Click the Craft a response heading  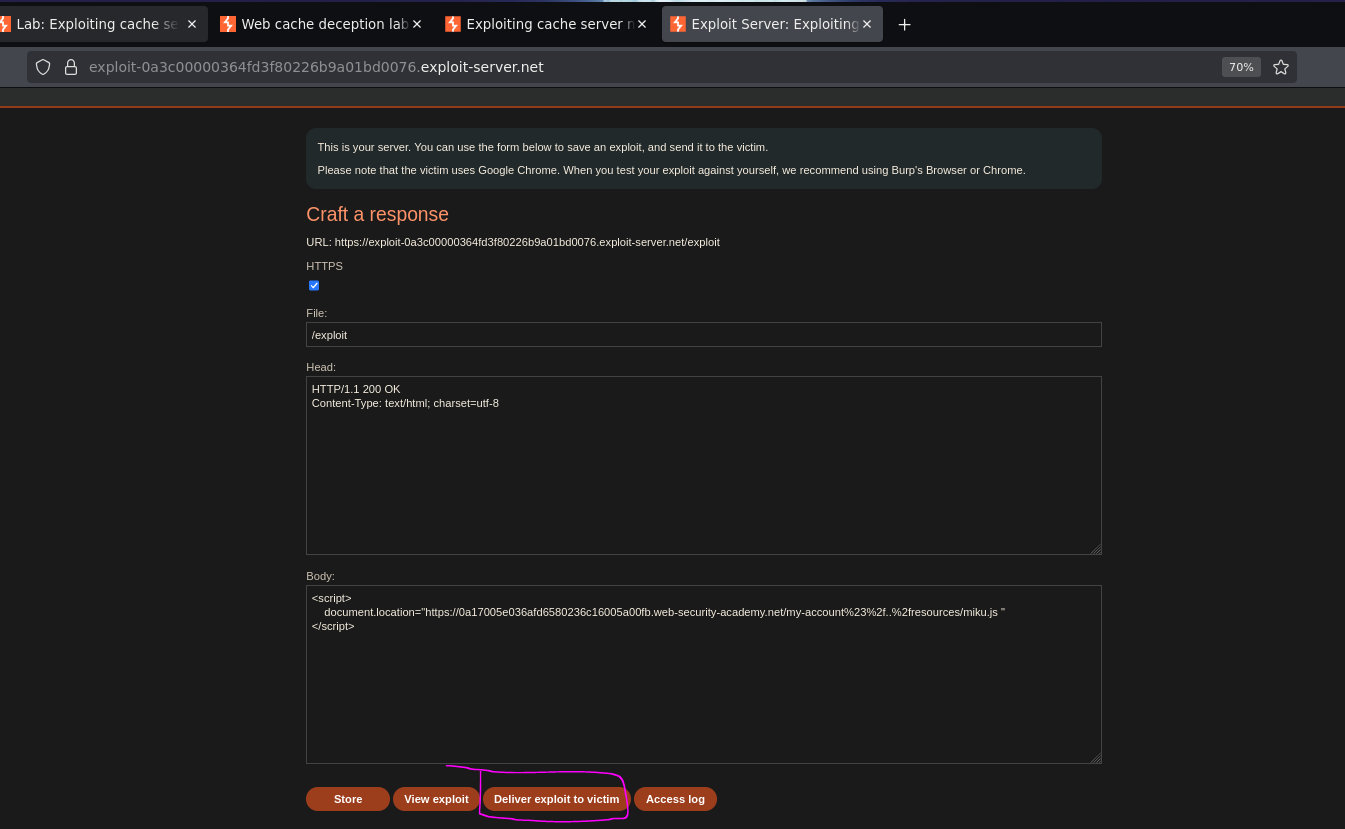377,214
